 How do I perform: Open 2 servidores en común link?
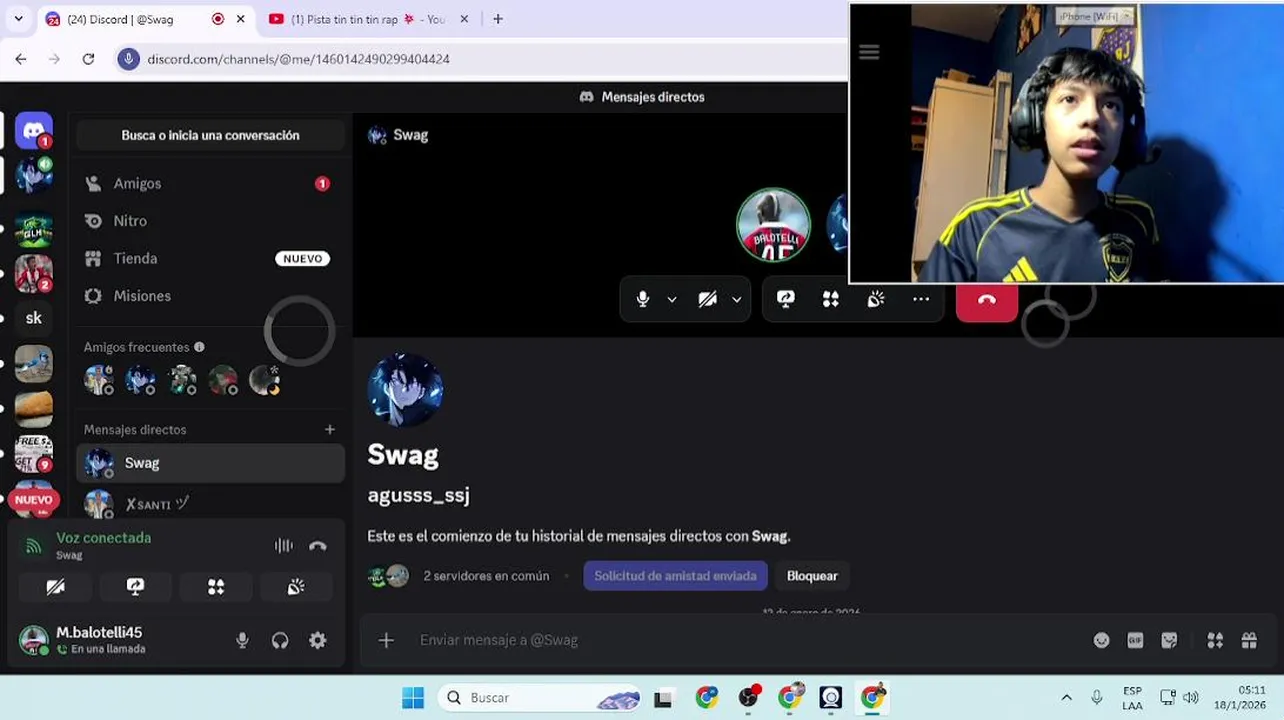pos(486,576)
